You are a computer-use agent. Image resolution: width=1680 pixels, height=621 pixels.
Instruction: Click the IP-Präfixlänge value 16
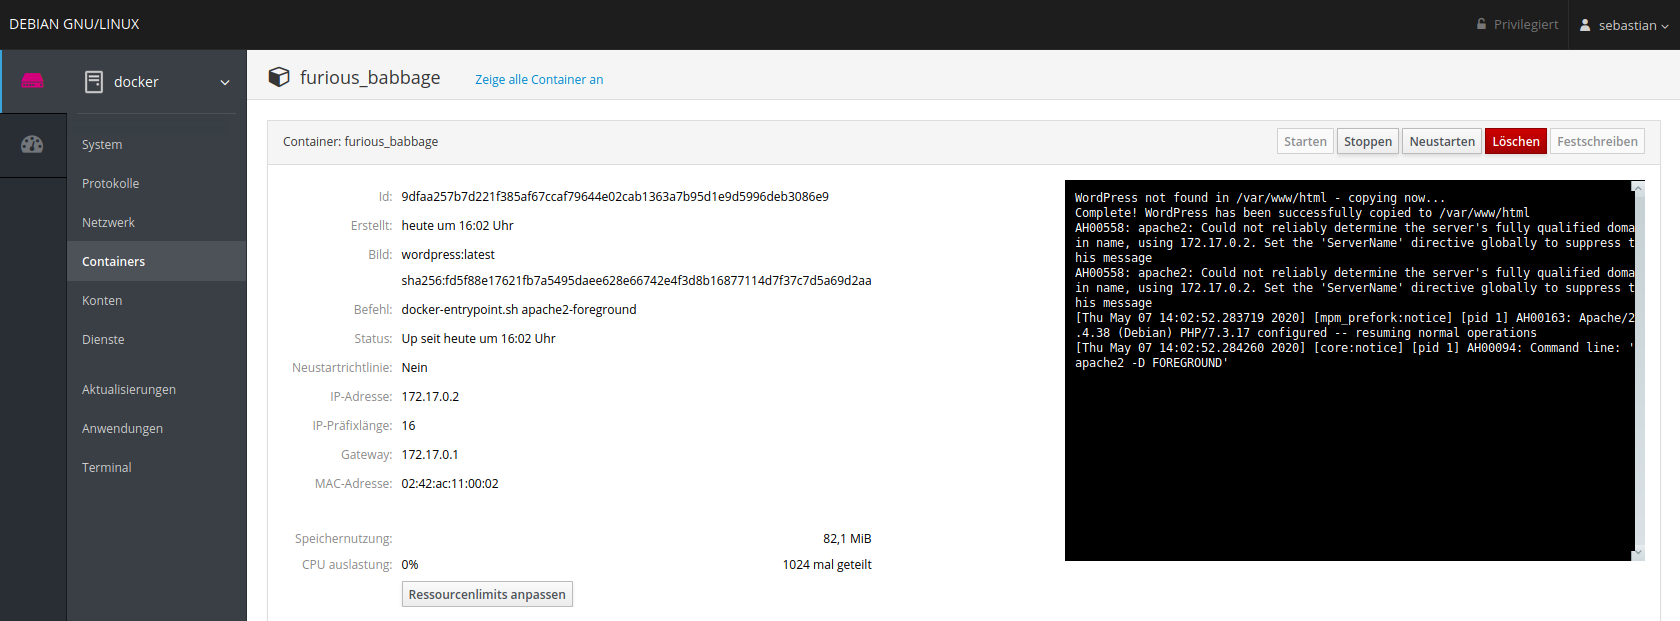[408, 425]
